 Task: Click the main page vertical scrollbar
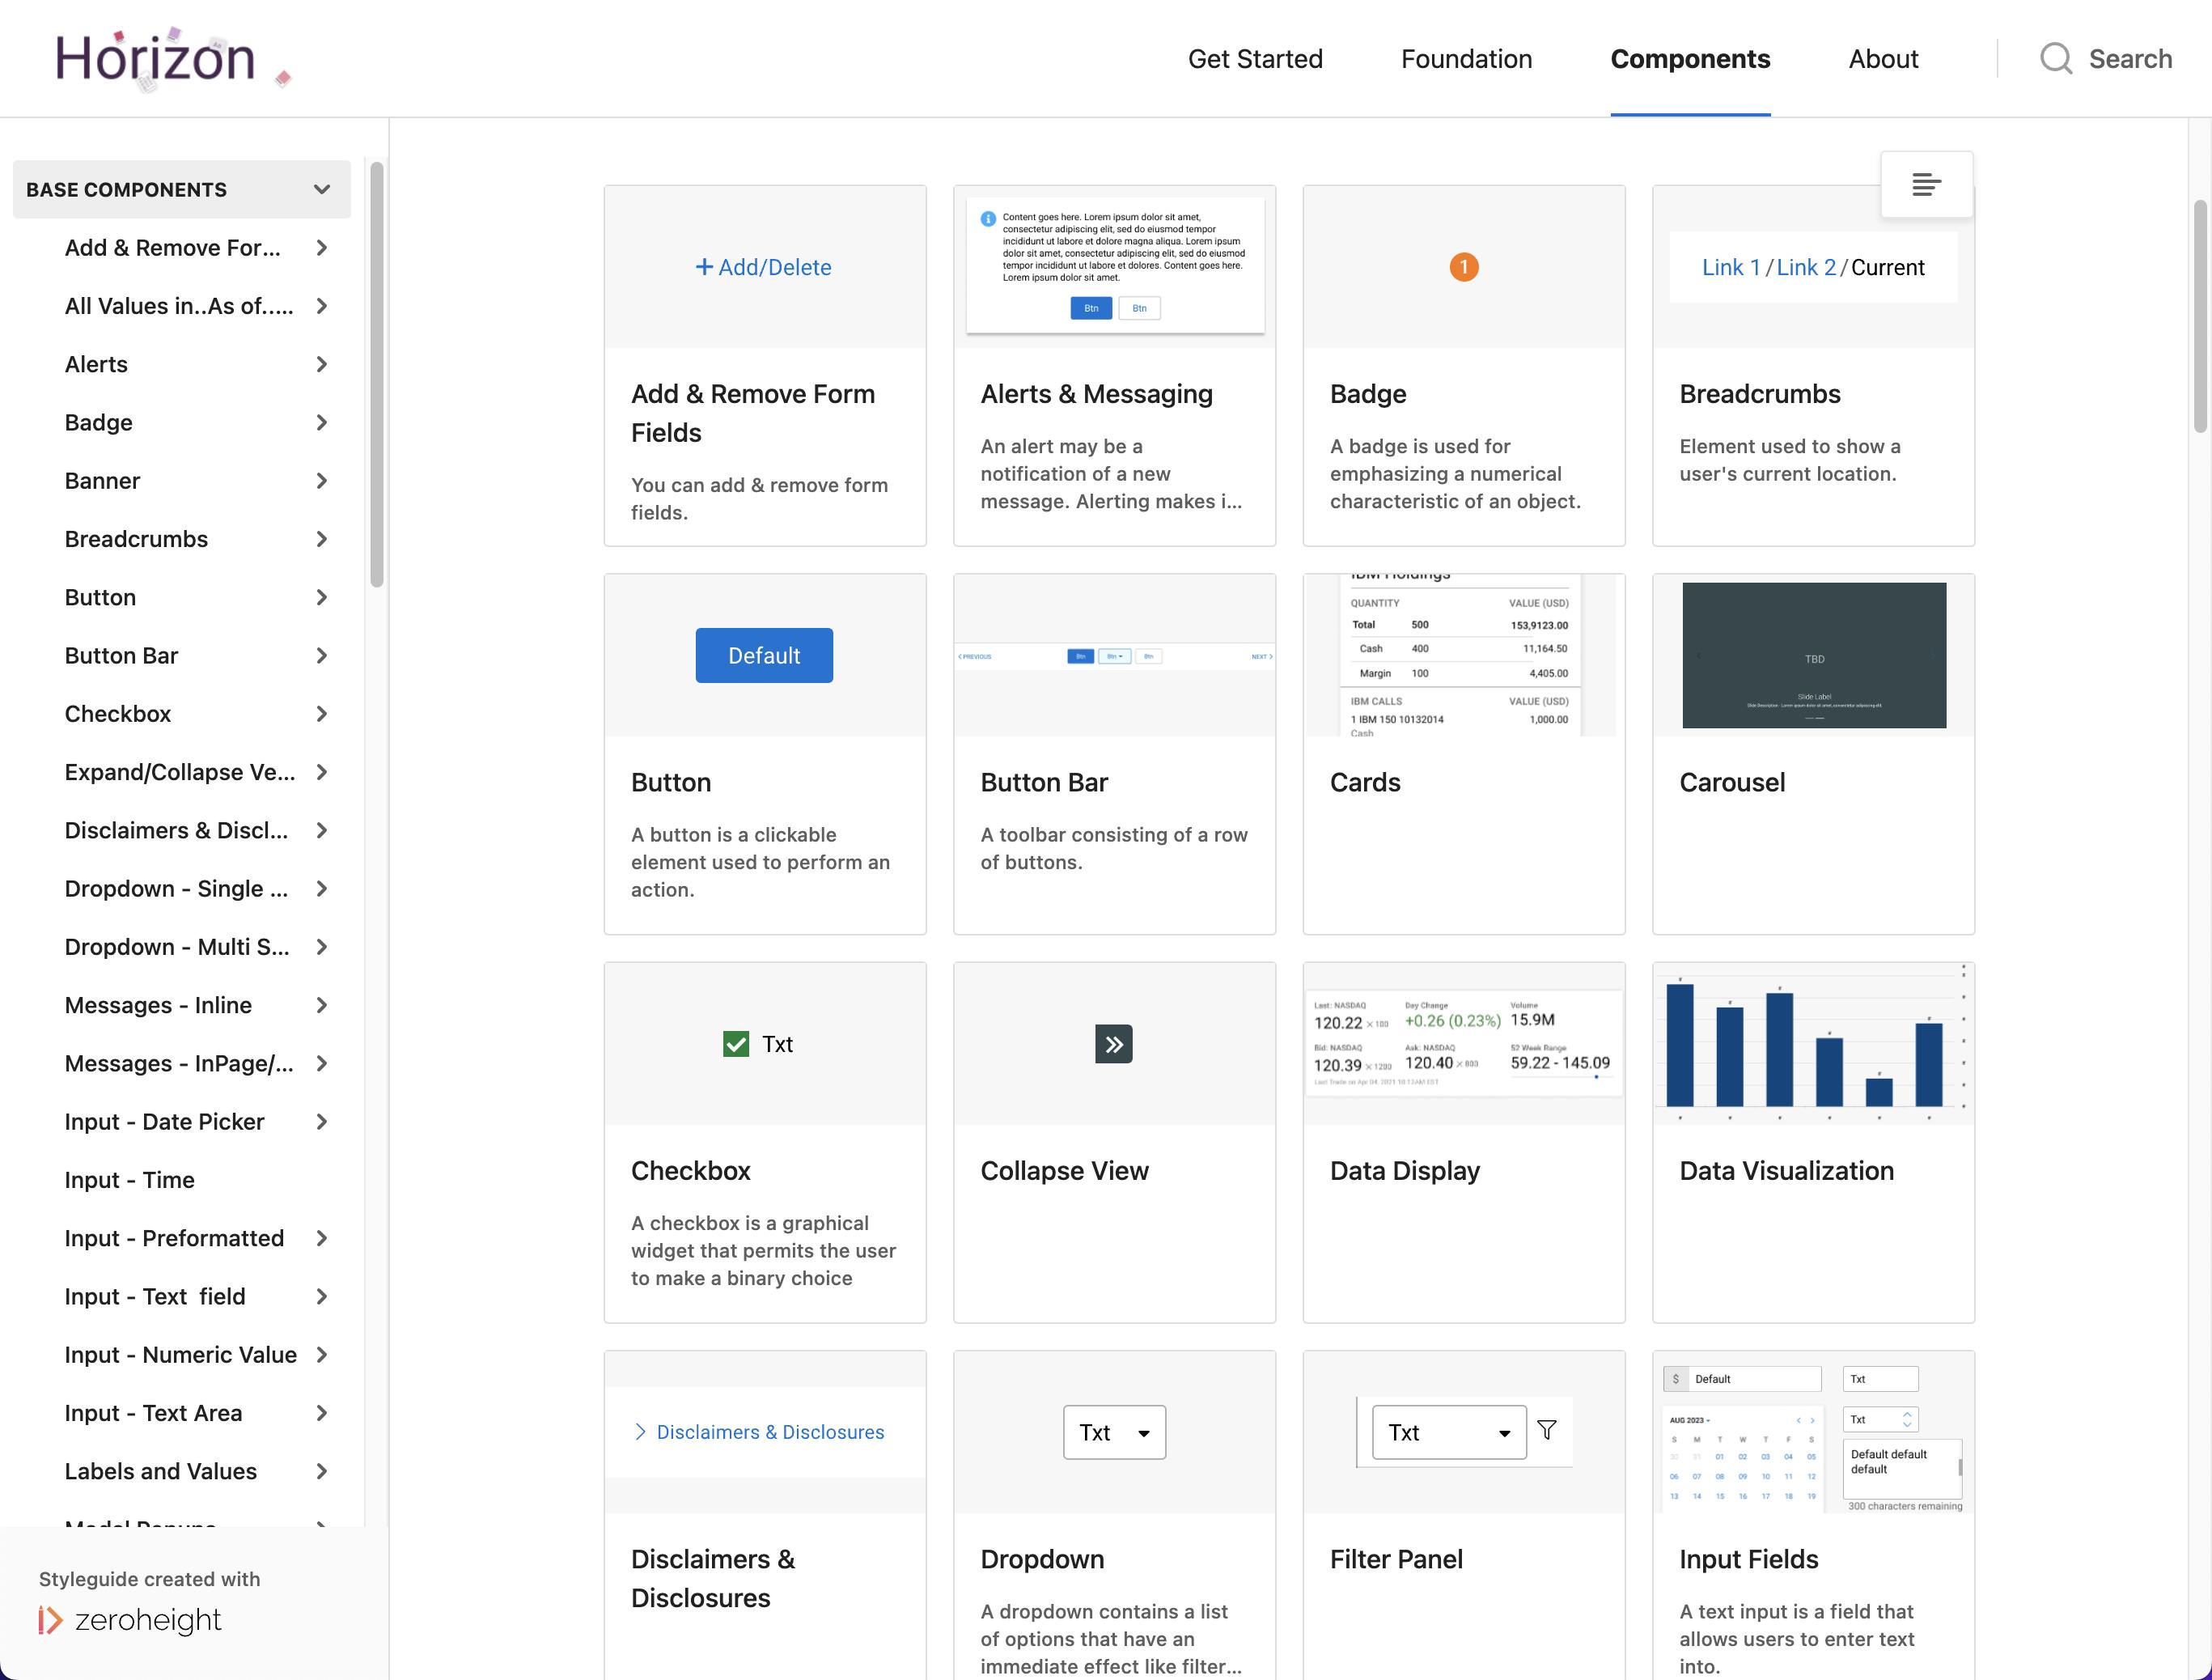2199,316
